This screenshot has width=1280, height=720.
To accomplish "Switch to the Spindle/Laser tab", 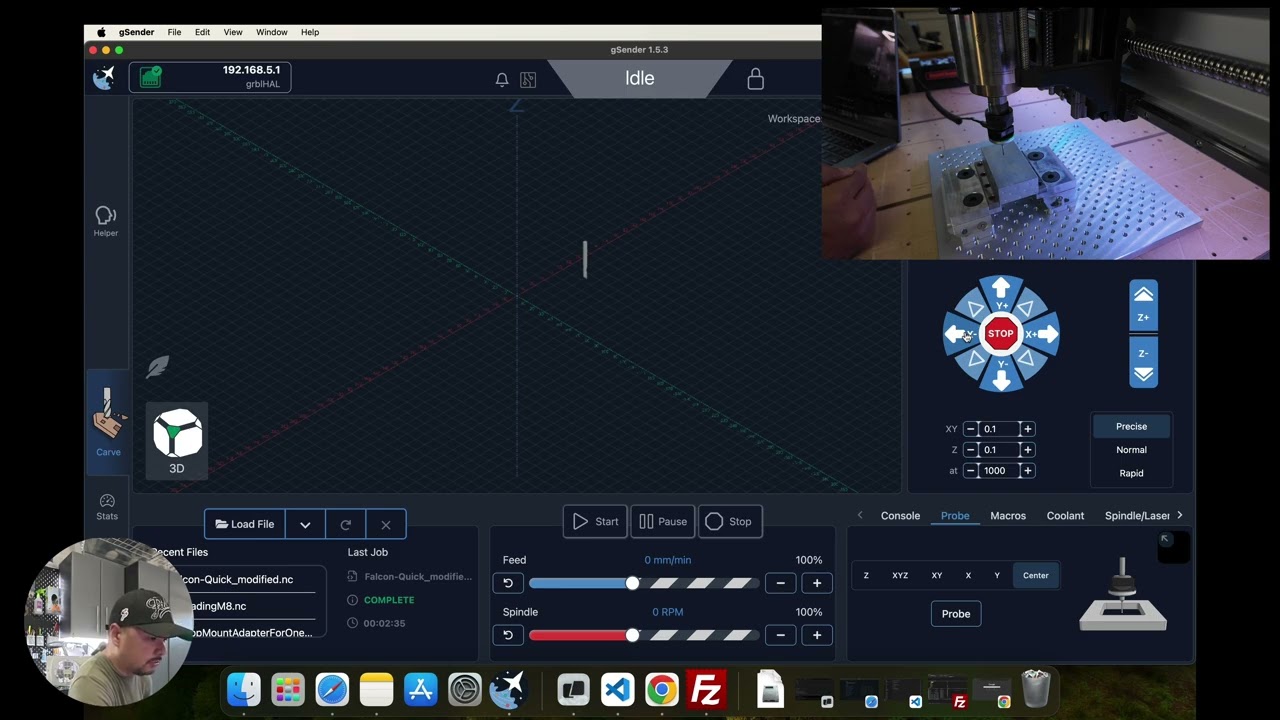I will pos(1137,516).
